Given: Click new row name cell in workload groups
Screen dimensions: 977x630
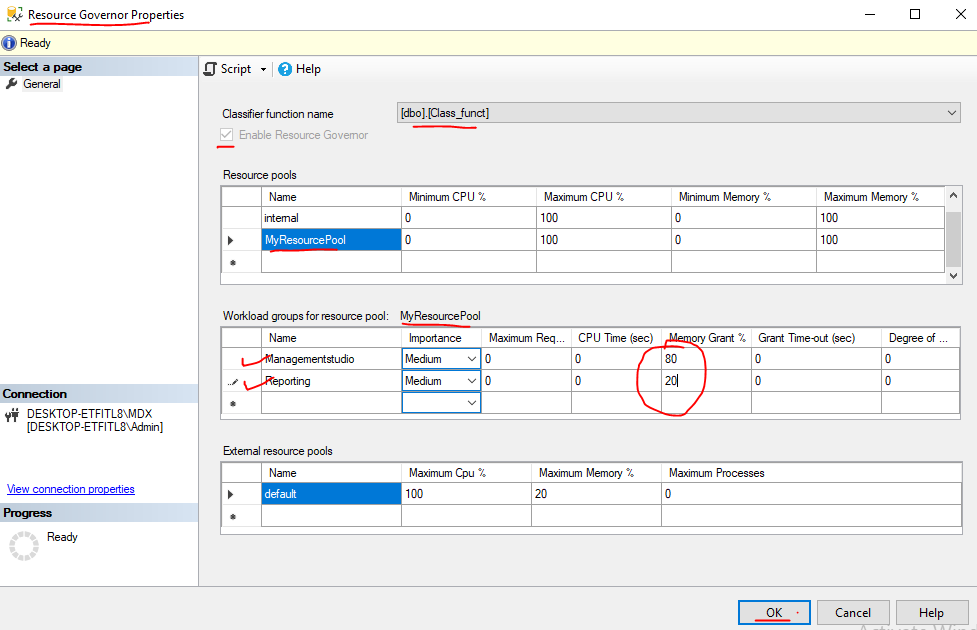Looking at the screenshot, I should pos(331,403).
